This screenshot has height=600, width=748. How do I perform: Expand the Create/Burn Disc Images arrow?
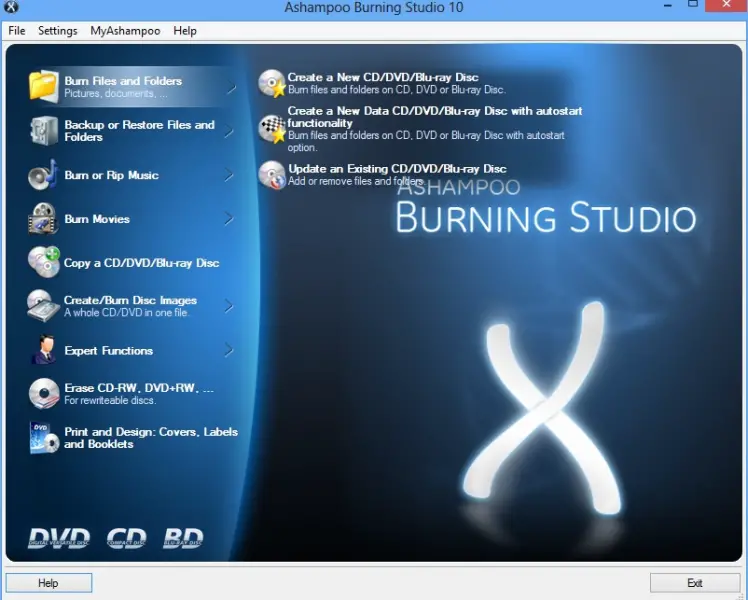tap(229, 306)
